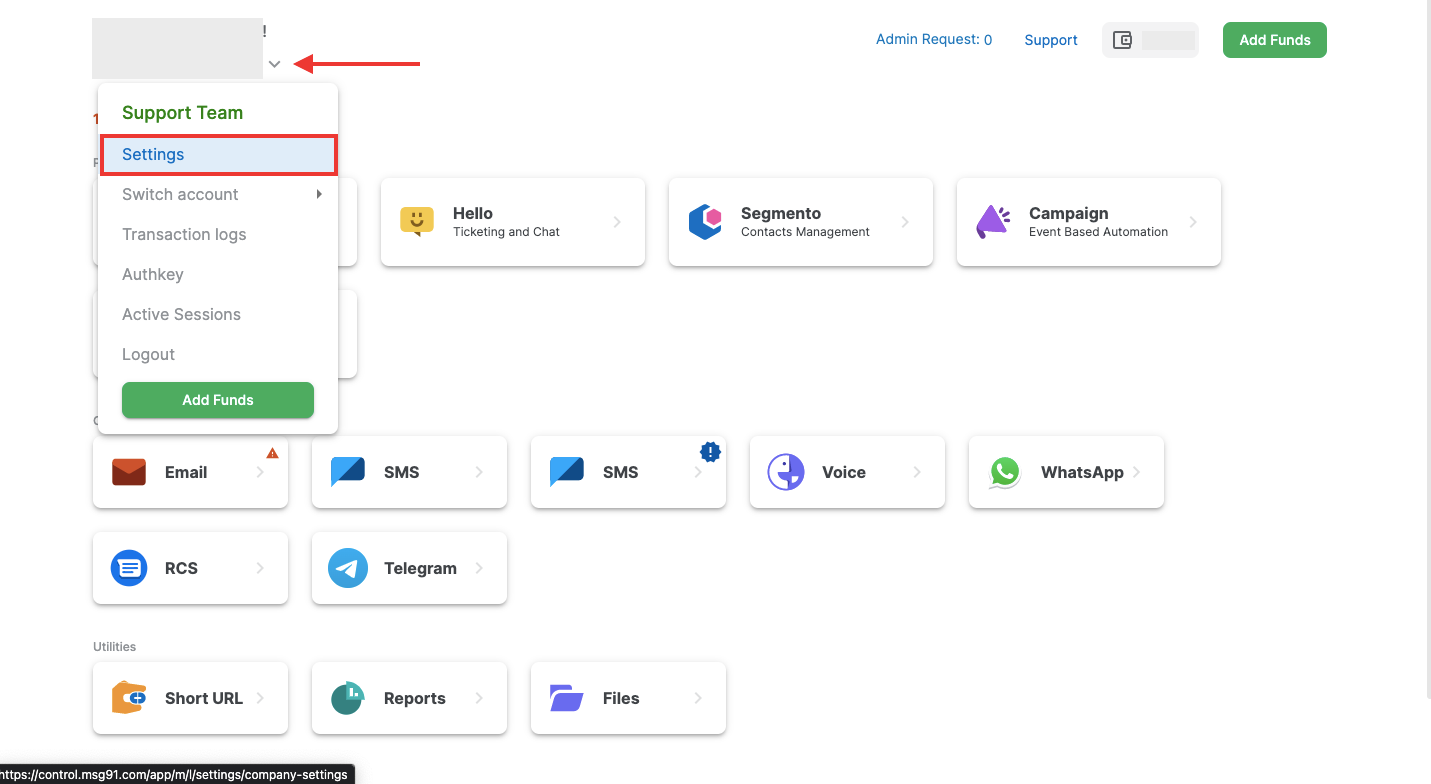Open the Hello smiley chat icon

click(417, 221)
